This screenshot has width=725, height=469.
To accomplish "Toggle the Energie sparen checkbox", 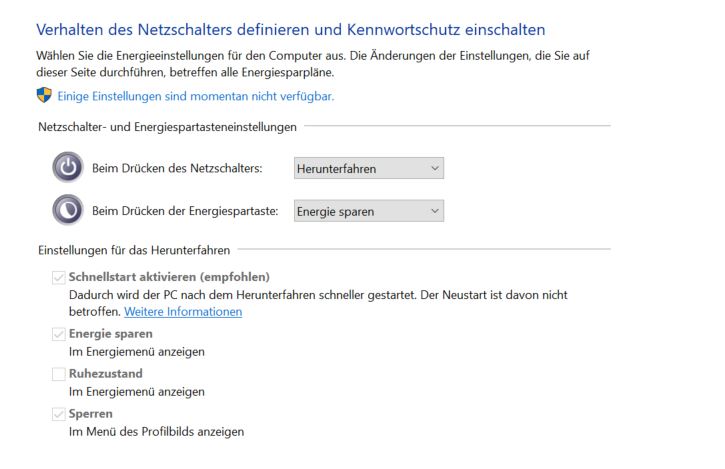I will click(x=58, y=334).
